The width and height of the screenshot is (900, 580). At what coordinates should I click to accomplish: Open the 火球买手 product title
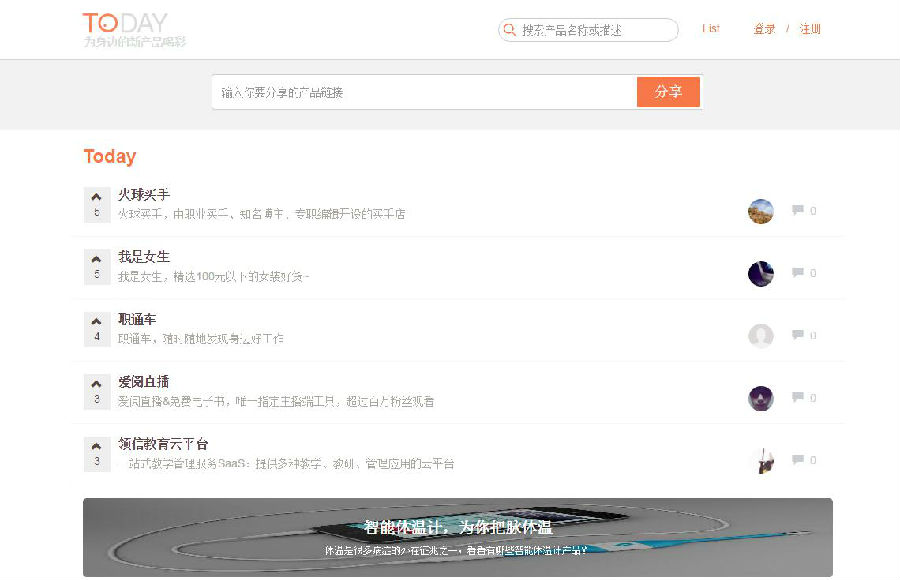[143, 193]
